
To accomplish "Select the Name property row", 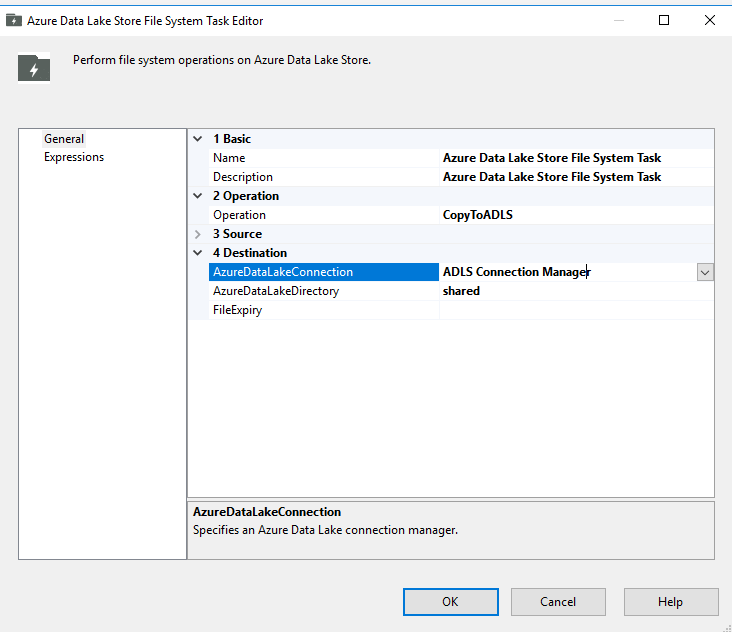I will tap(461, 158).
